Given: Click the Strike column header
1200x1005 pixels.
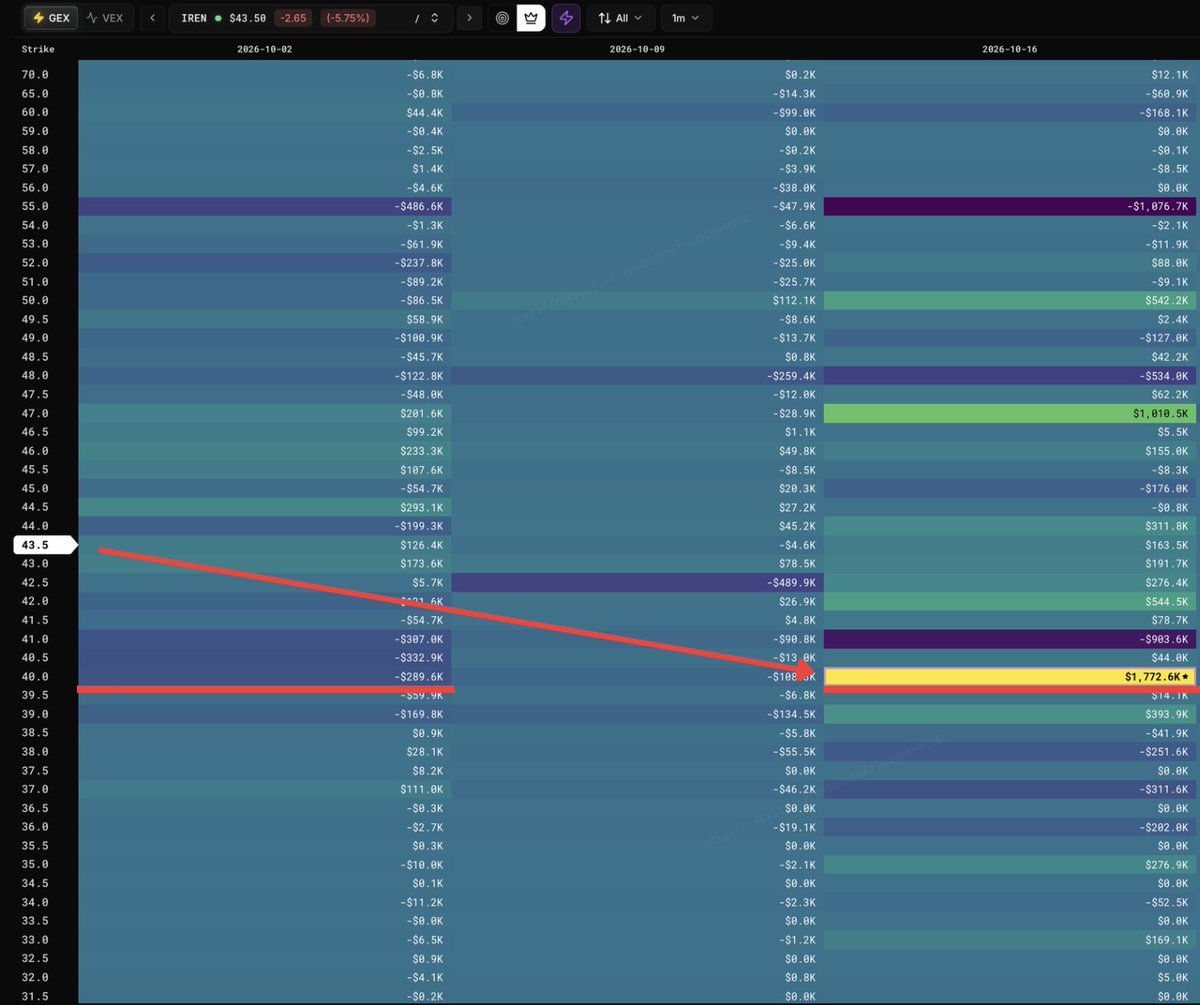Looking at the screenshot, I should pos(38,49).
